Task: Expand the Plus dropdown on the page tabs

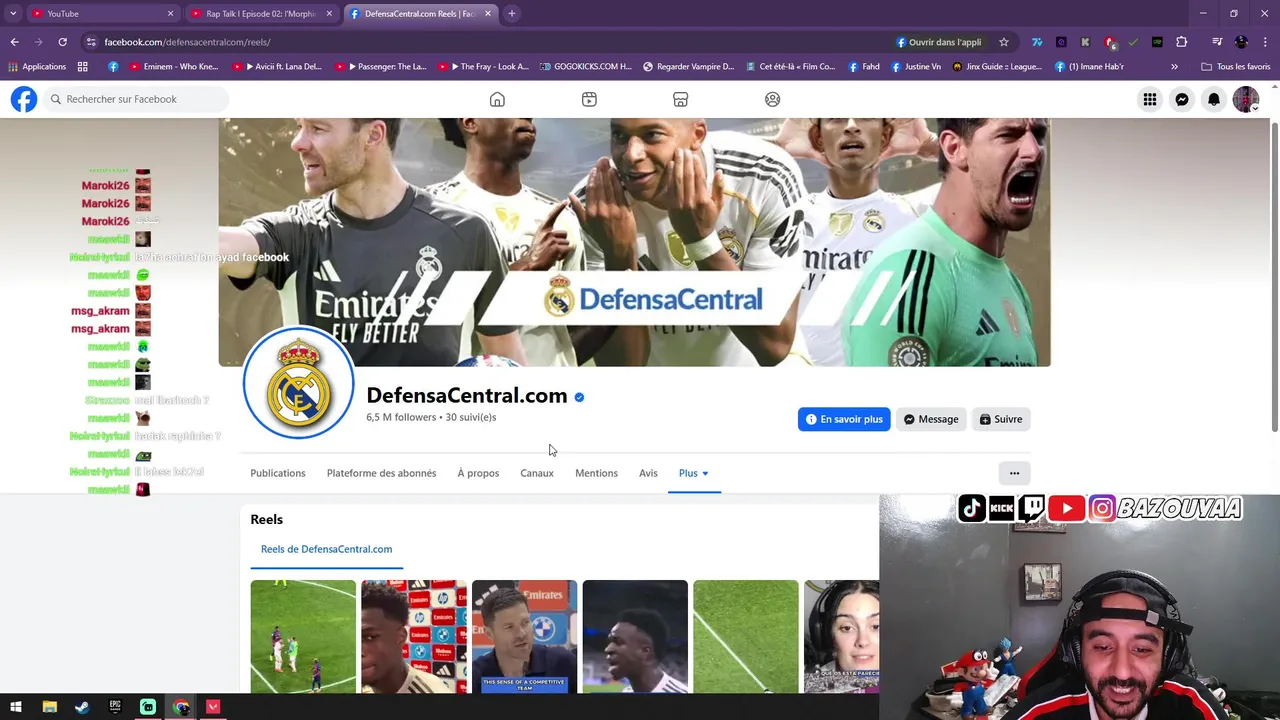Action: [x=693, y=473]
